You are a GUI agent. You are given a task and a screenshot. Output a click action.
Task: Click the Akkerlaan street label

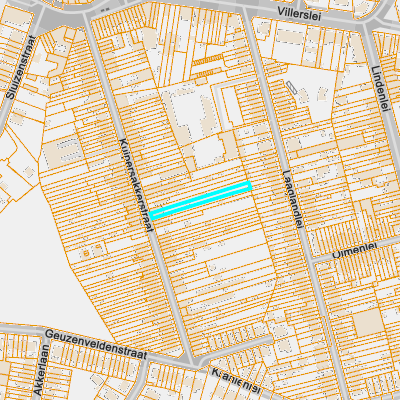click(x=41, y=370)
